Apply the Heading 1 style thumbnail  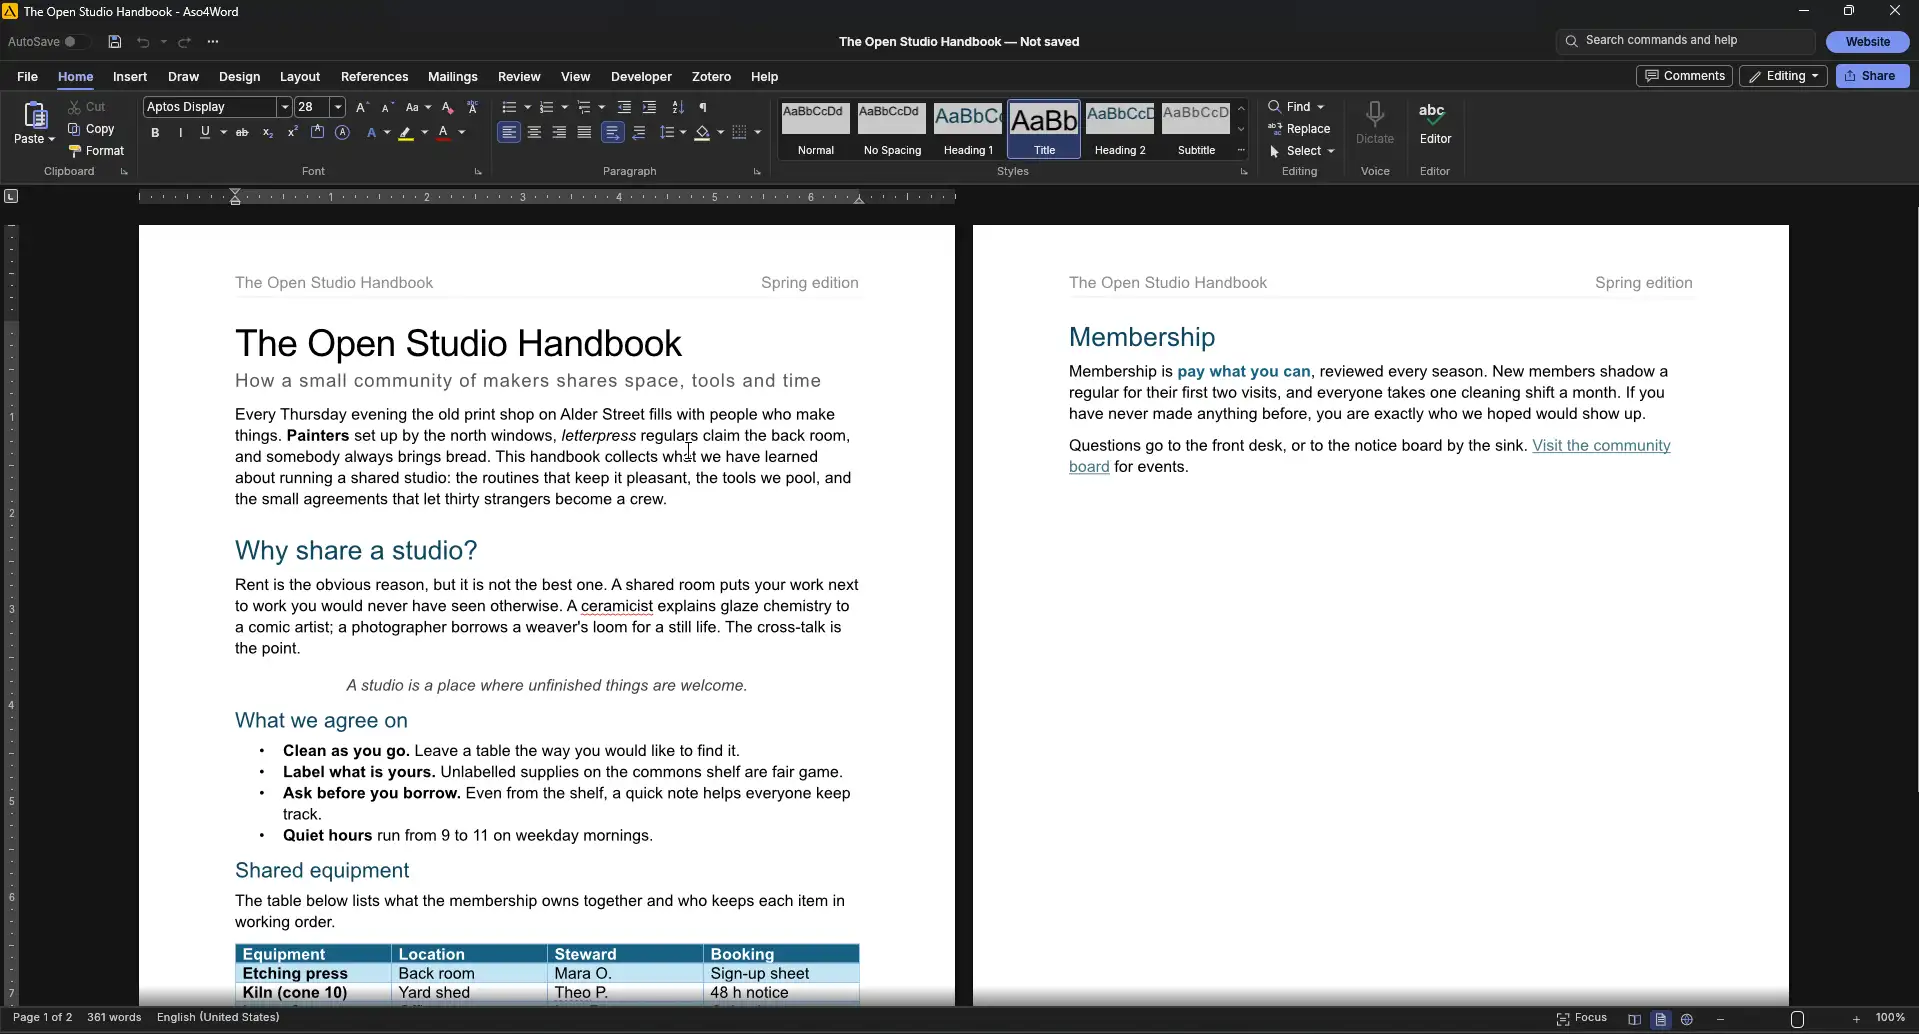(x=968, y=129)
